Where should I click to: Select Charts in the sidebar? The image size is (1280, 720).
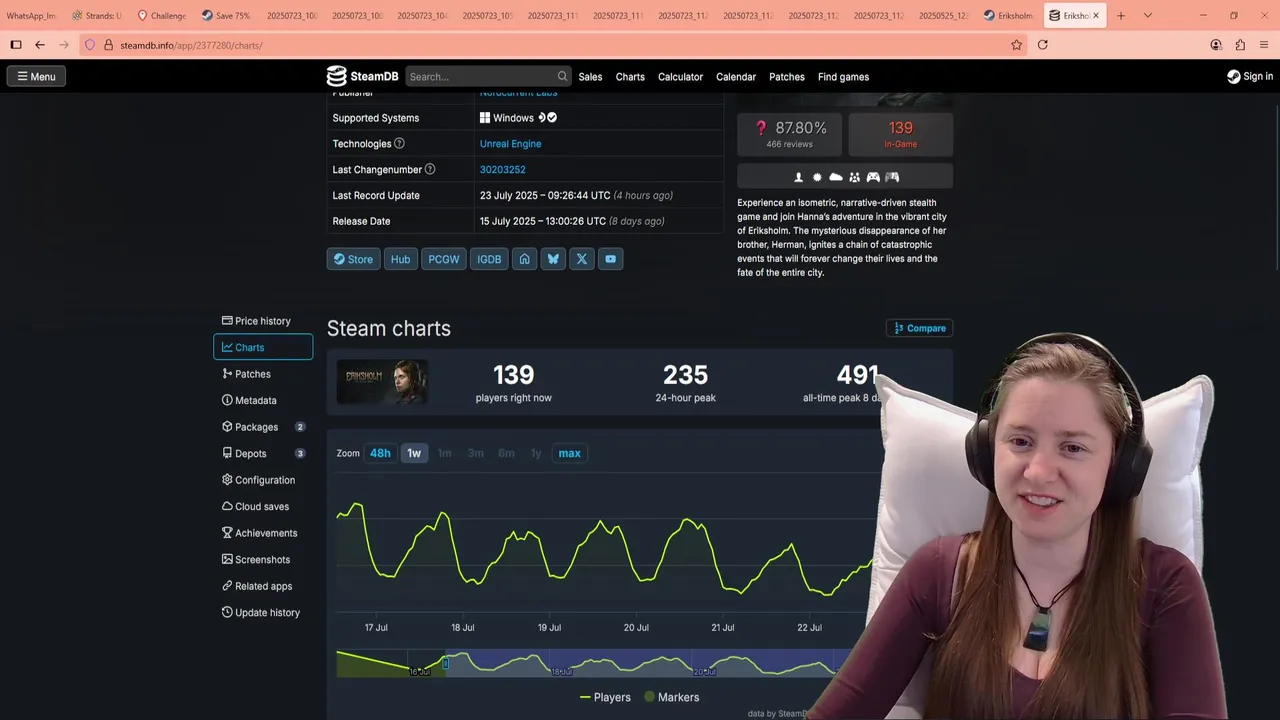click(263, 347)
